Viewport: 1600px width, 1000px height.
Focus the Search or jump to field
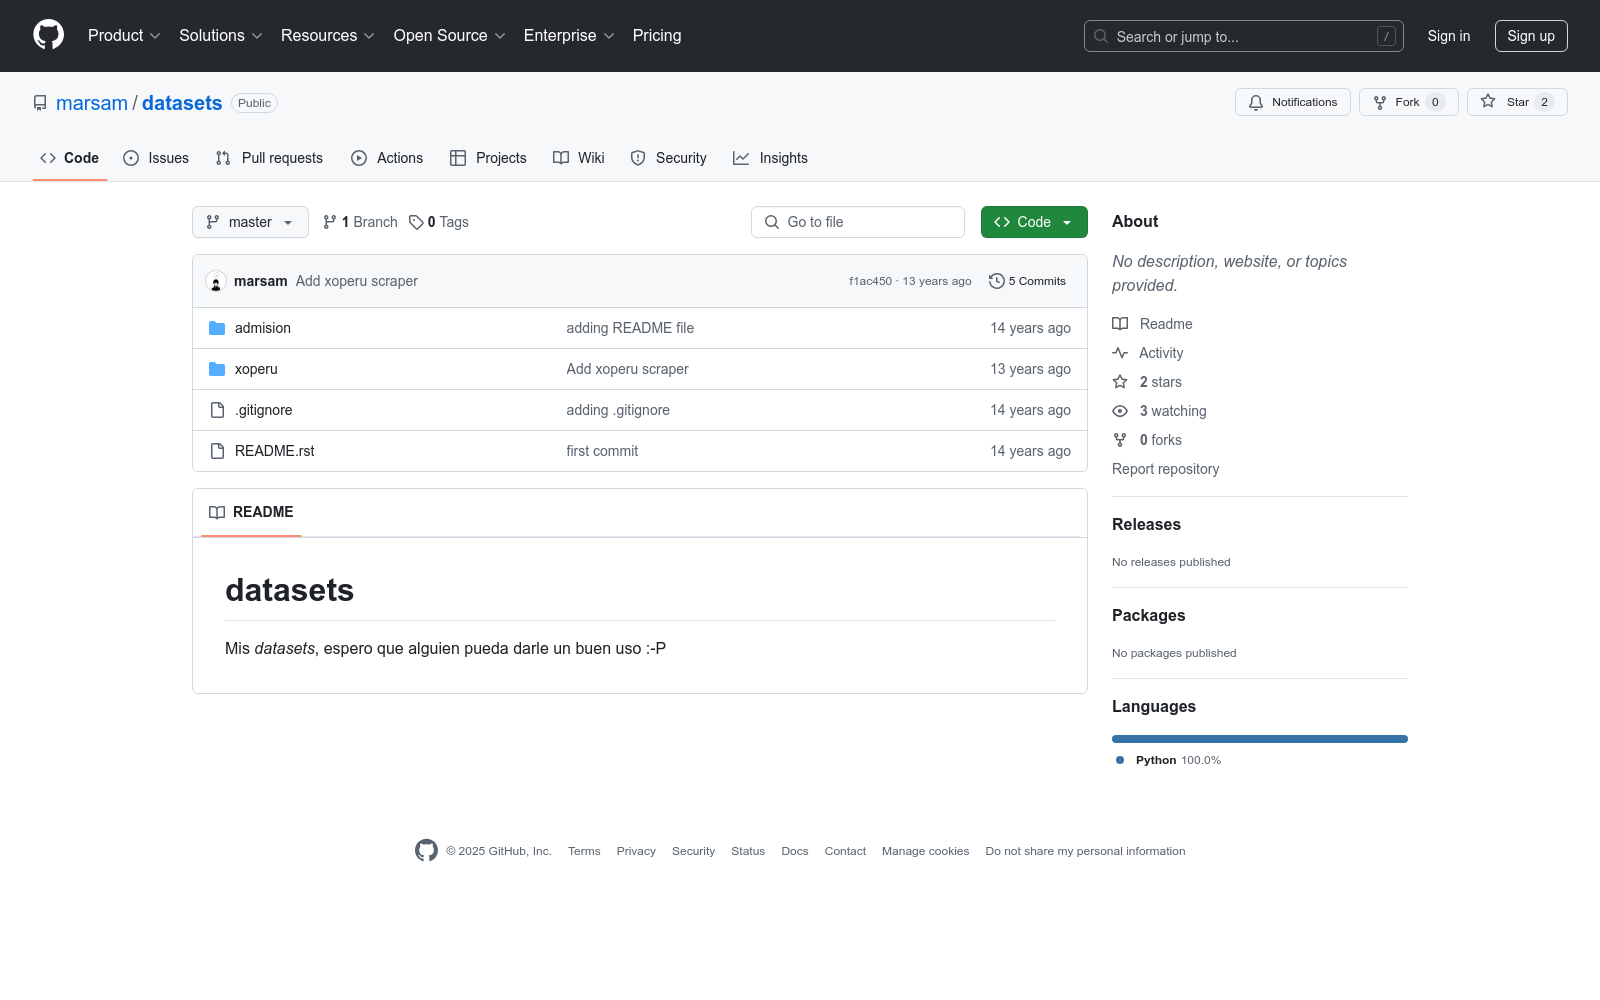point(1243,36)
